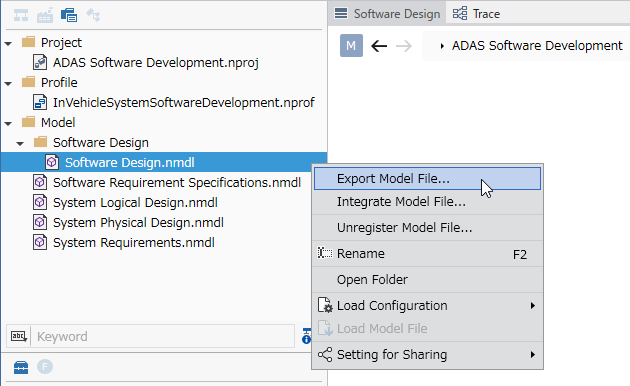
Task: Select ADAS Software Development.nproj in tree
Action: pyautogui.click(x=155, y=63)
